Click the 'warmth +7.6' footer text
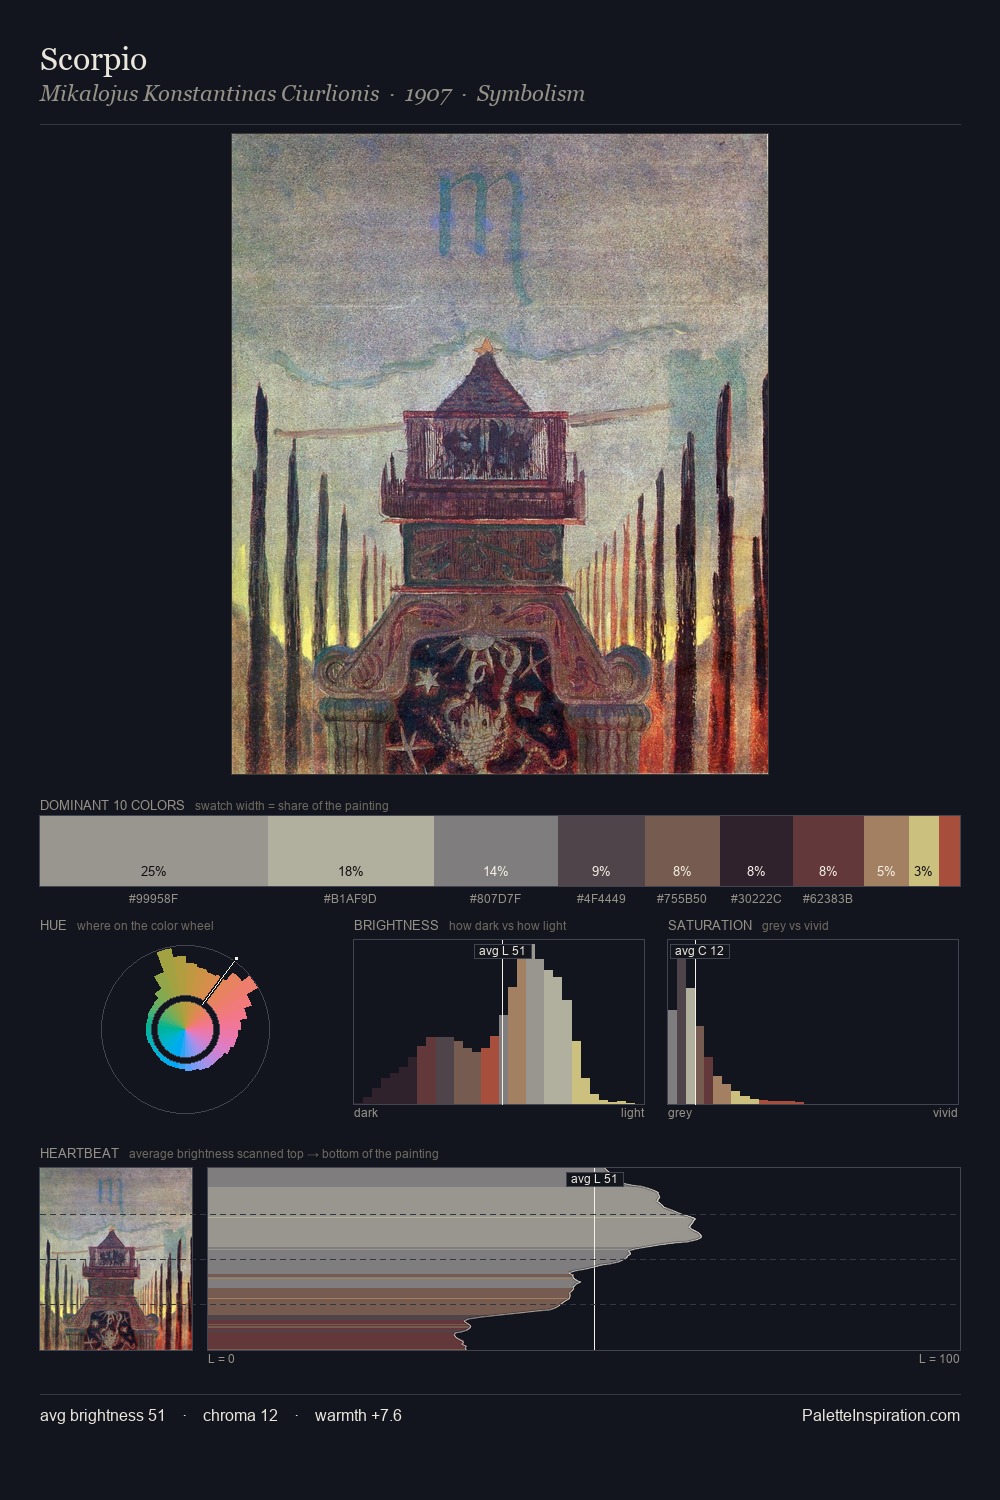Viewport: 1000px width, 1500px height. point(358,1415)
